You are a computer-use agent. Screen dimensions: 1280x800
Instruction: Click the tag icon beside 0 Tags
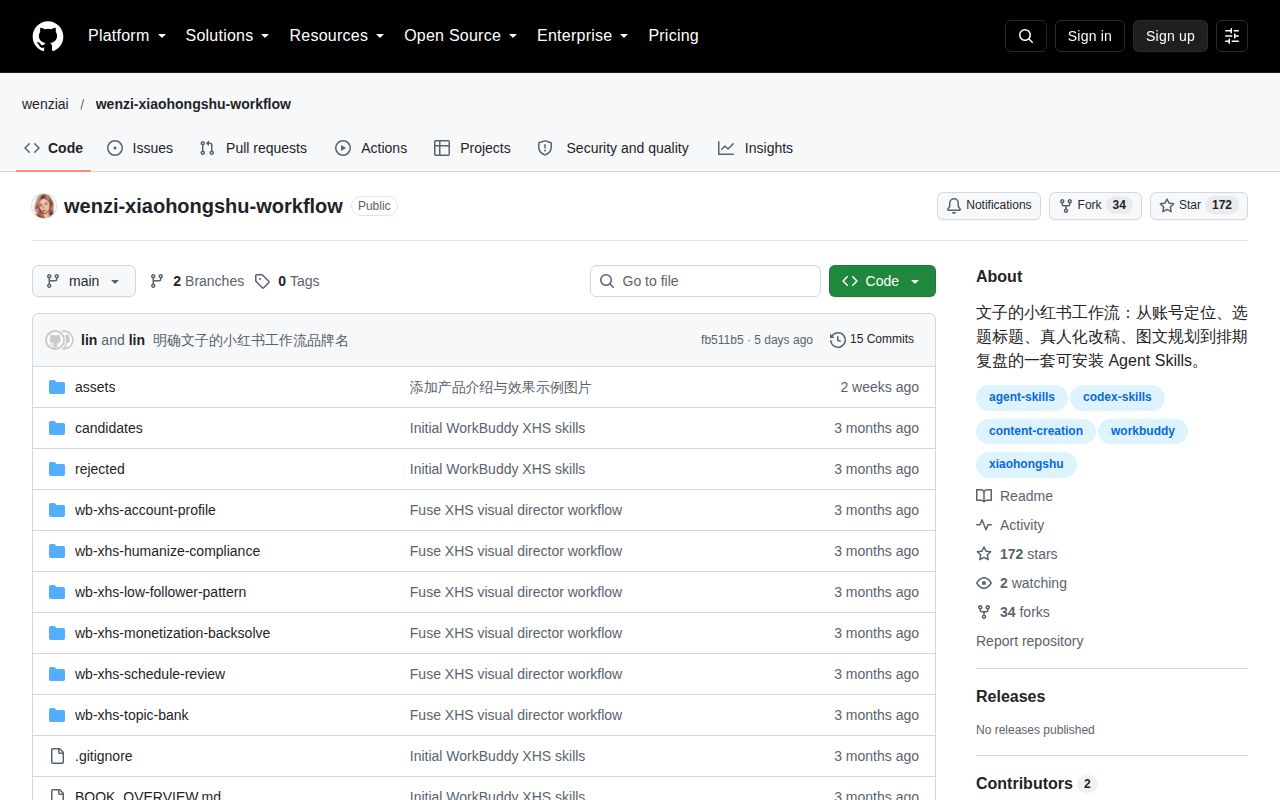point(262,281)
